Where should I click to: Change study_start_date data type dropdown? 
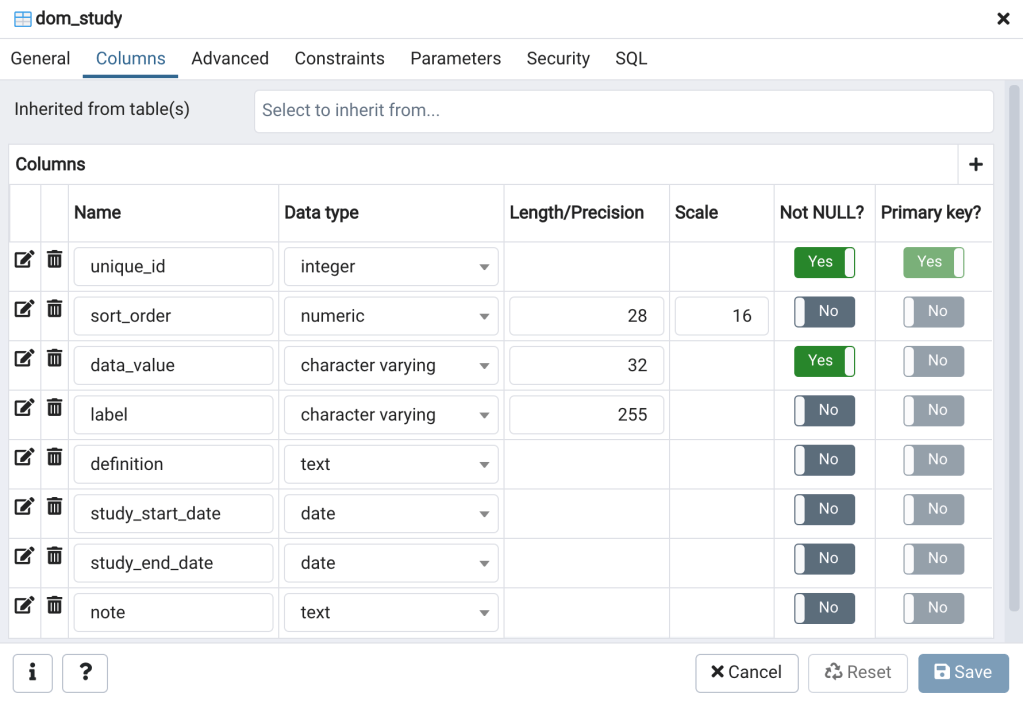click(x=390, y=514)
